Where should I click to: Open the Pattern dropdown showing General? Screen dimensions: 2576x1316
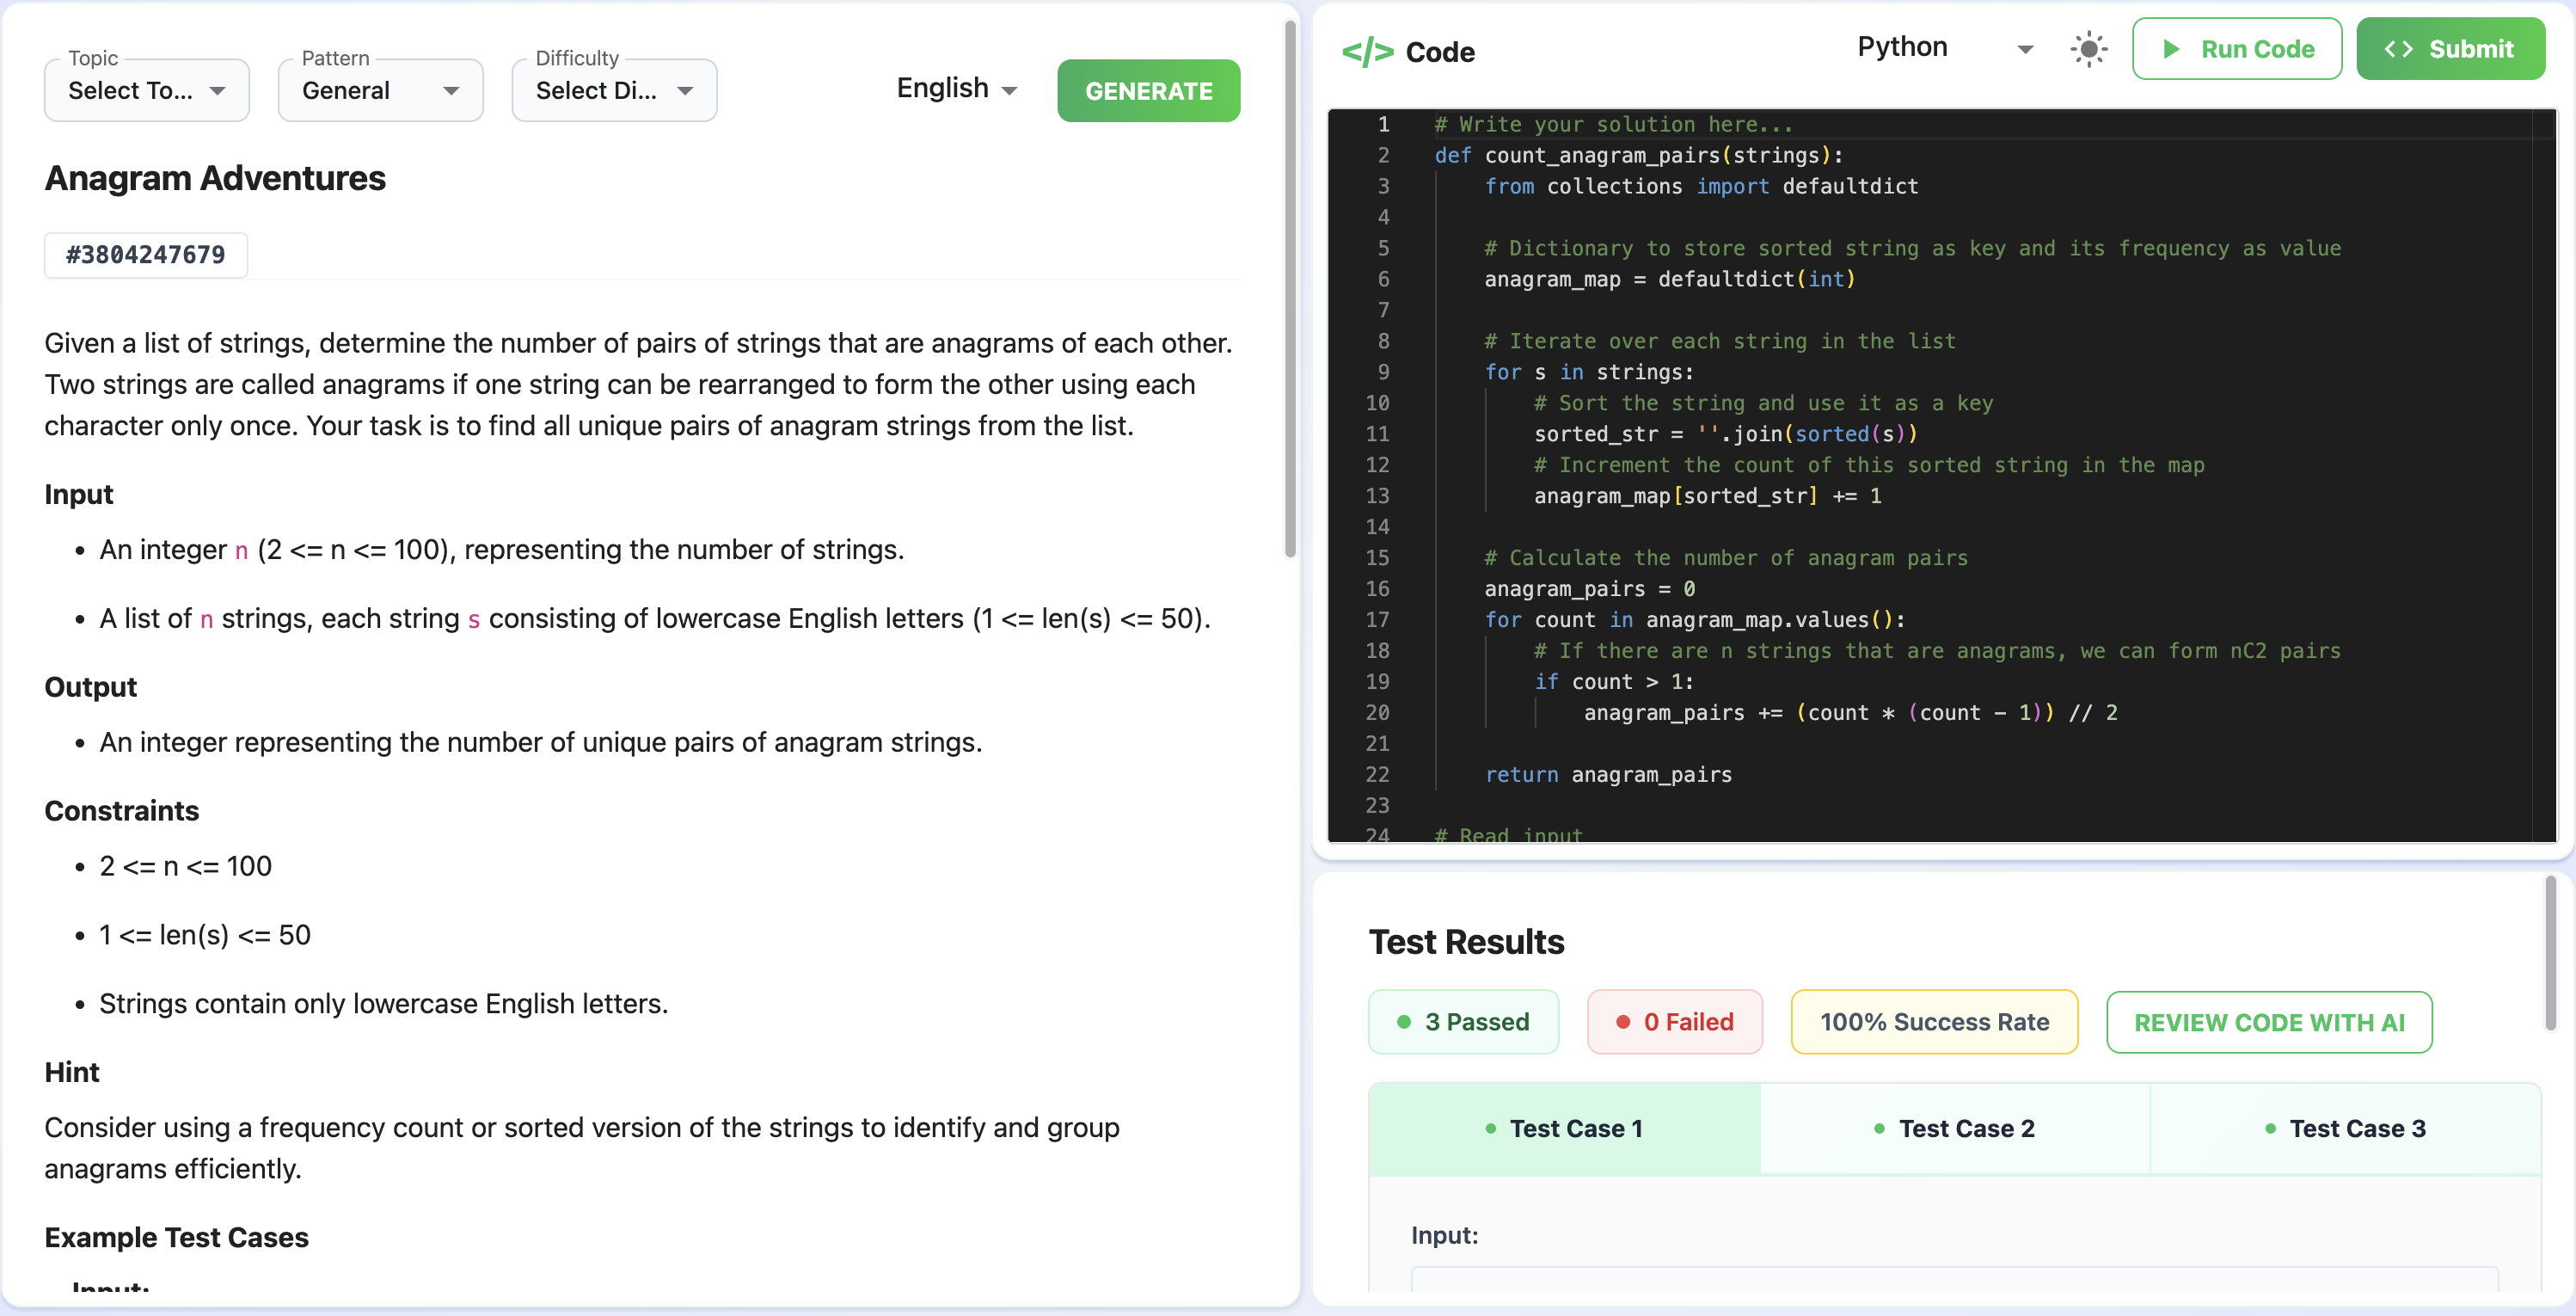[x=380, y=90]
